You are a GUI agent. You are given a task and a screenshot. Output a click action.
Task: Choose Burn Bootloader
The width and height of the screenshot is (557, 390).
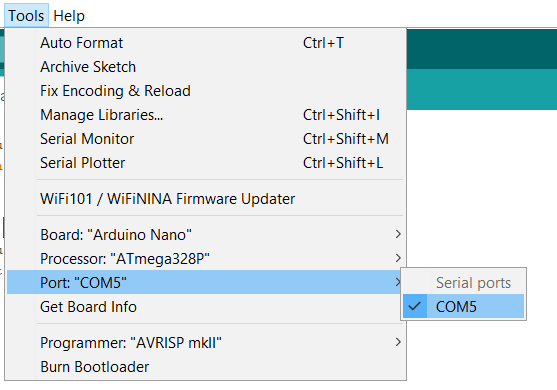click(205, 367)
